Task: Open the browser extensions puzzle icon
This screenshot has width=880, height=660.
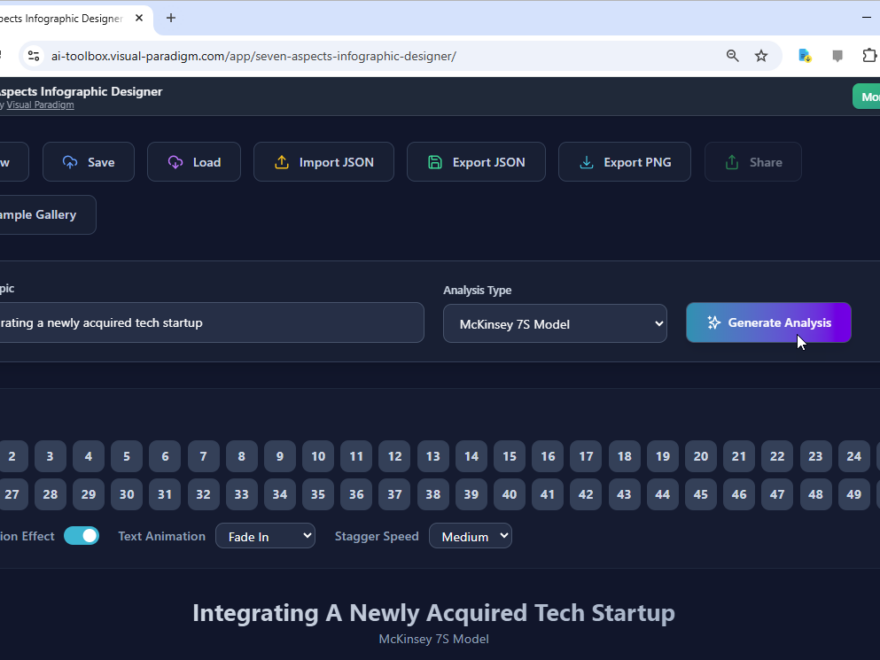Action: (x=868, y=56)
